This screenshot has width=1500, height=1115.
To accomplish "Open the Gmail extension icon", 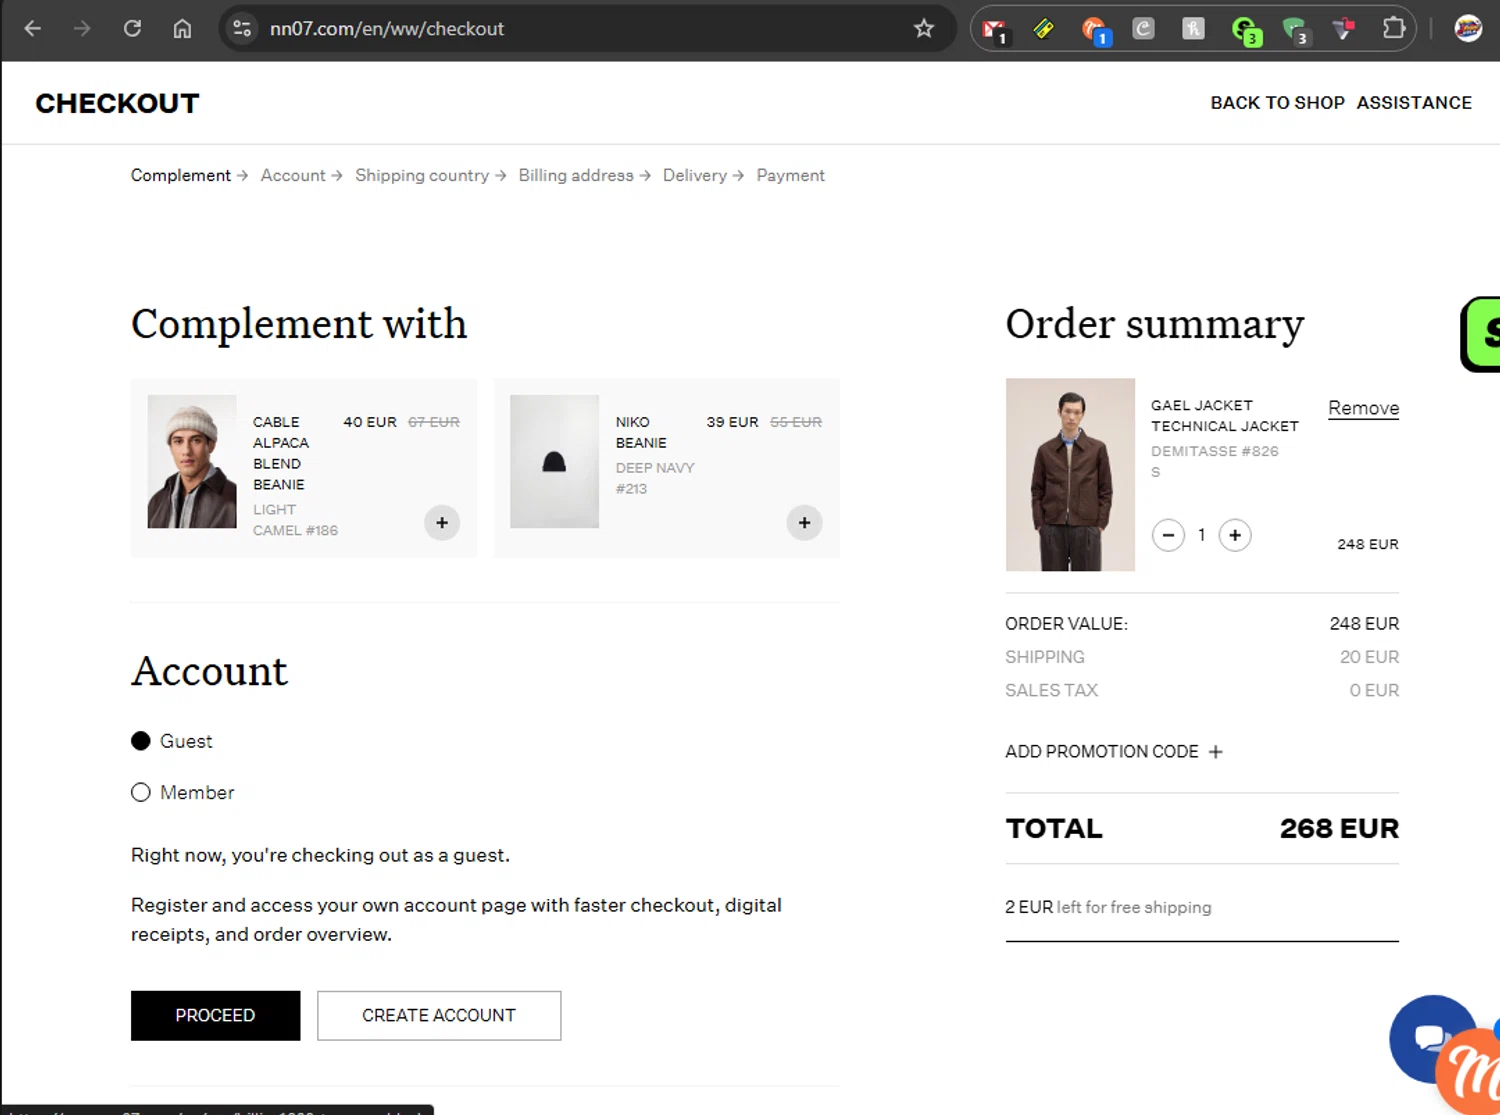I will (994, 30).
